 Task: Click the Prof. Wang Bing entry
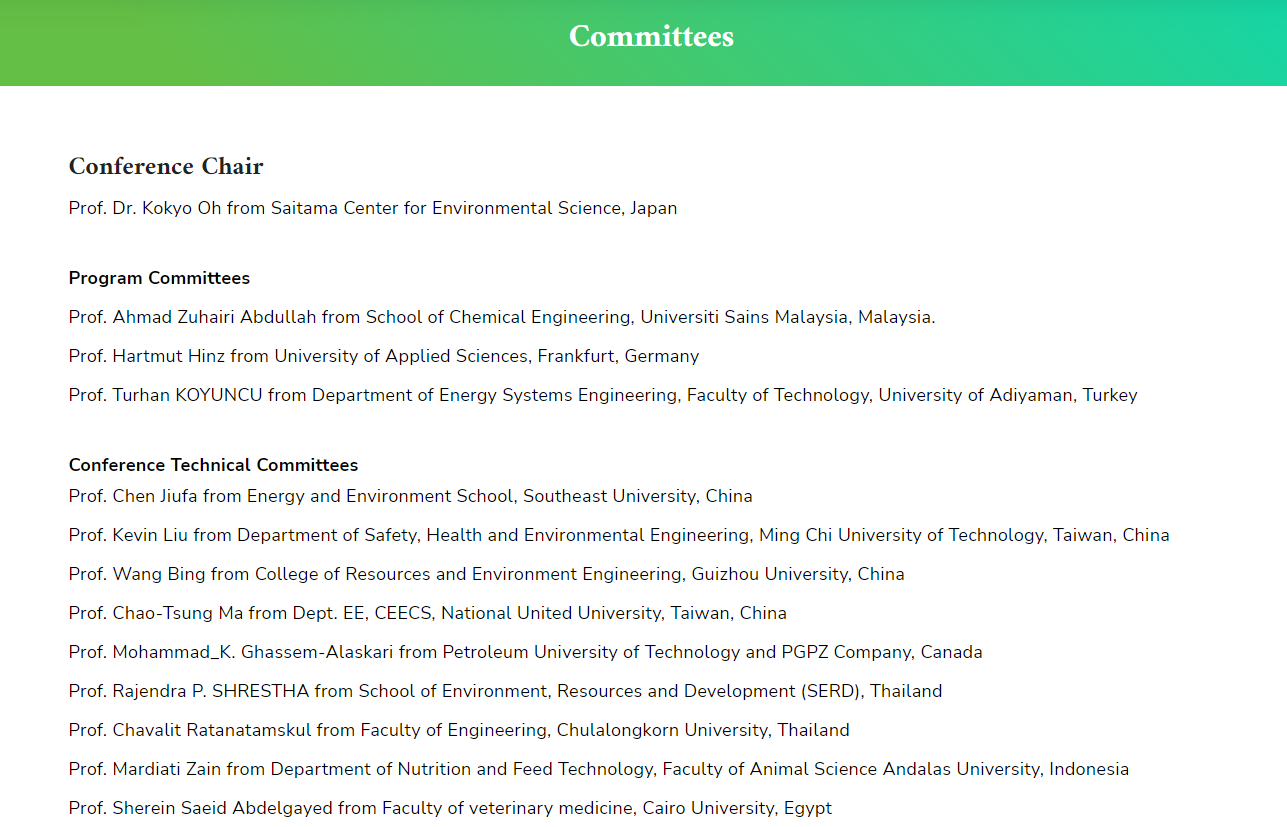(x=487, y=574)
